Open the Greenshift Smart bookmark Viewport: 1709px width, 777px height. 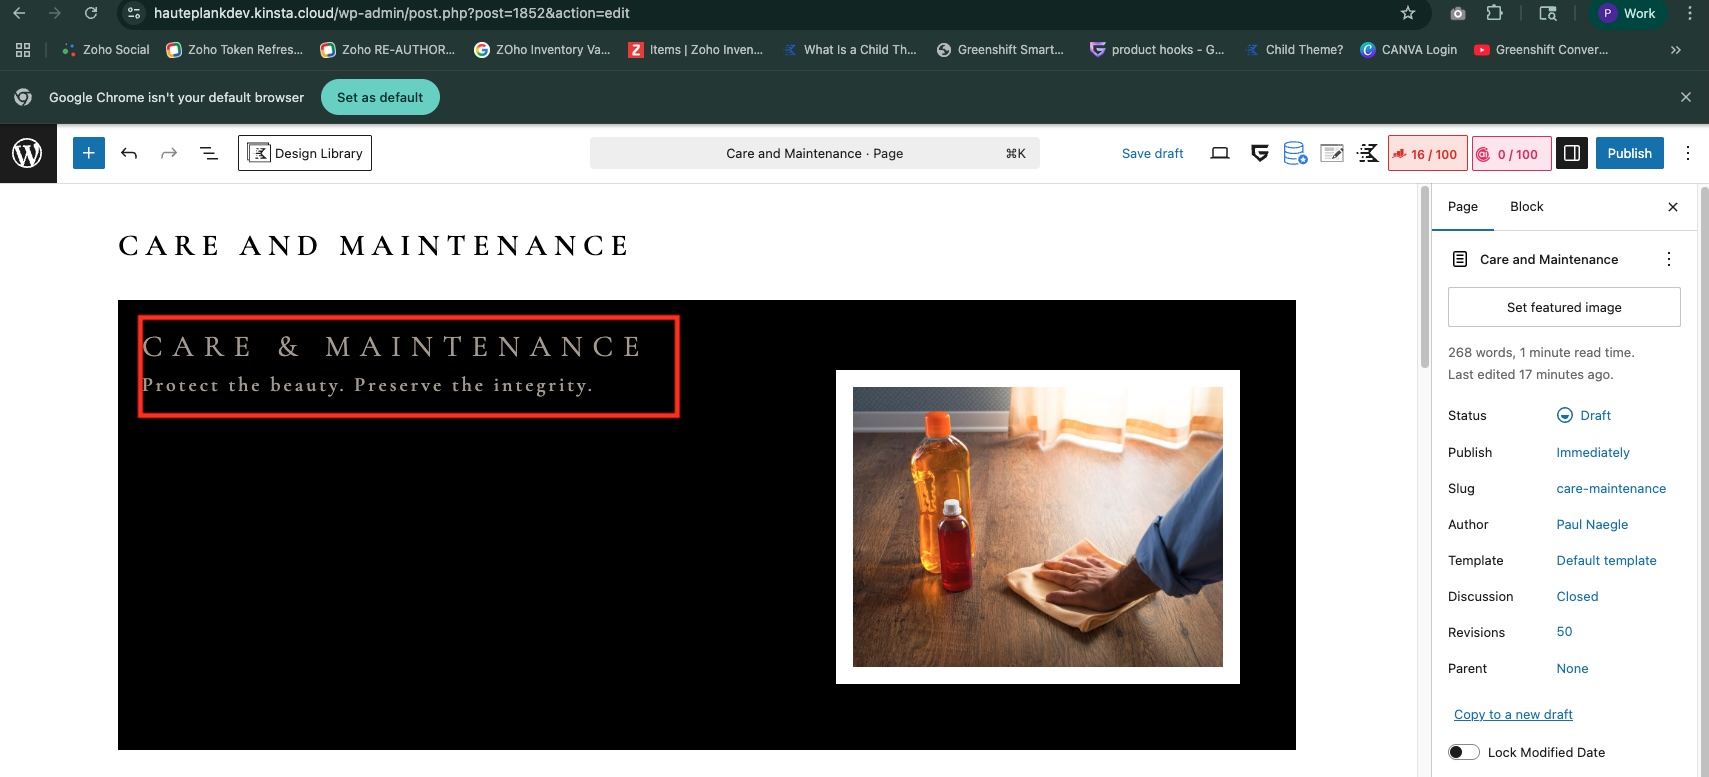tap(1000, 49)
